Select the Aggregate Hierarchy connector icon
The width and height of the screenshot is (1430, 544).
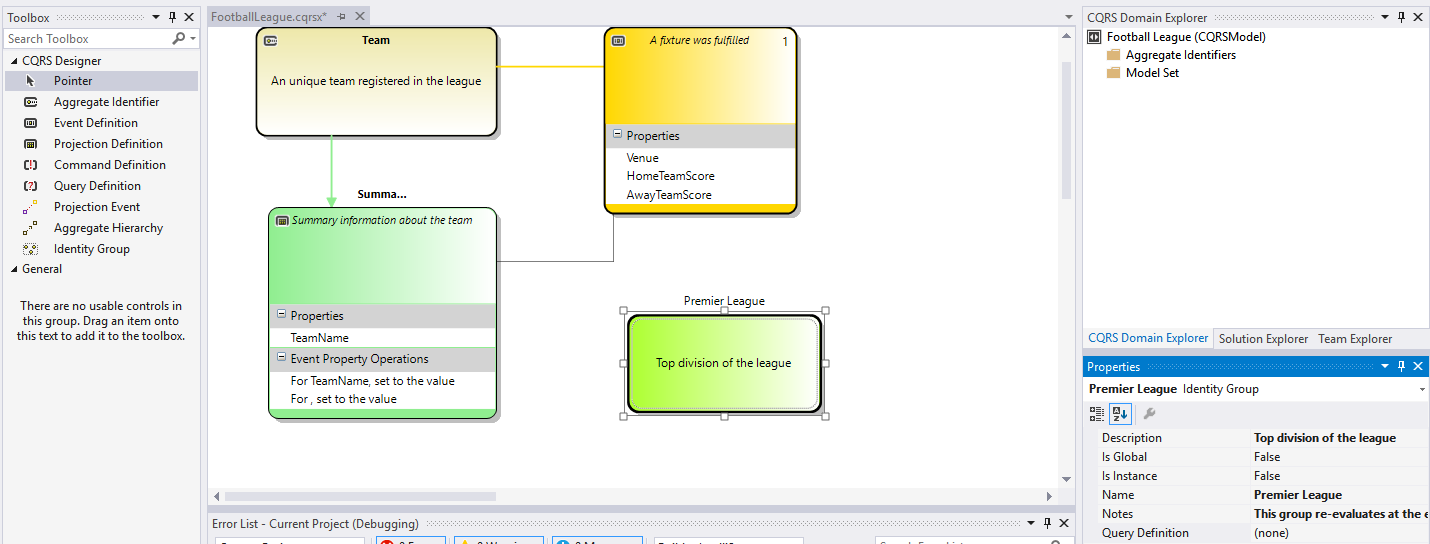pyautogui.click(x=31, y=228)
